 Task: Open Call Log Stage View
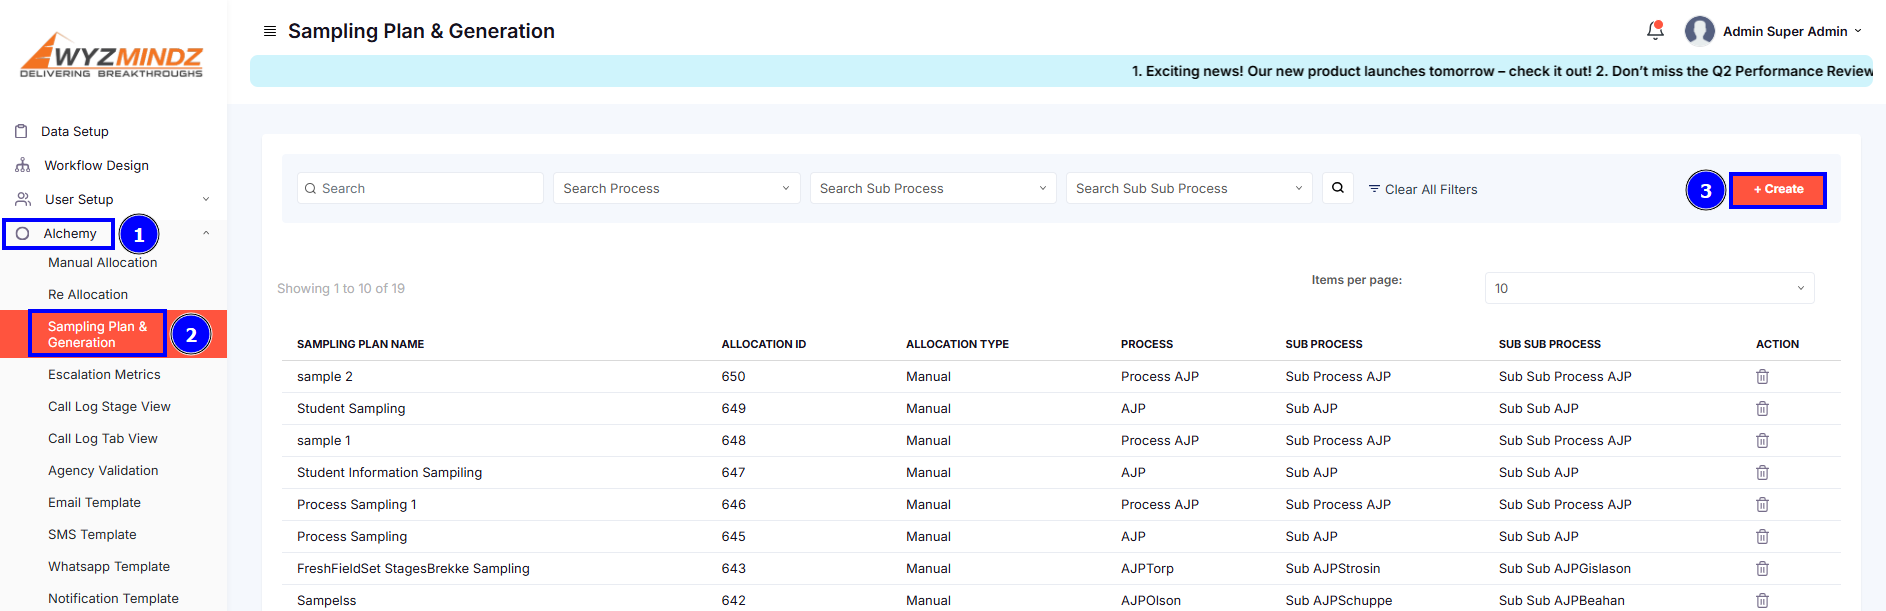point(109,407)
